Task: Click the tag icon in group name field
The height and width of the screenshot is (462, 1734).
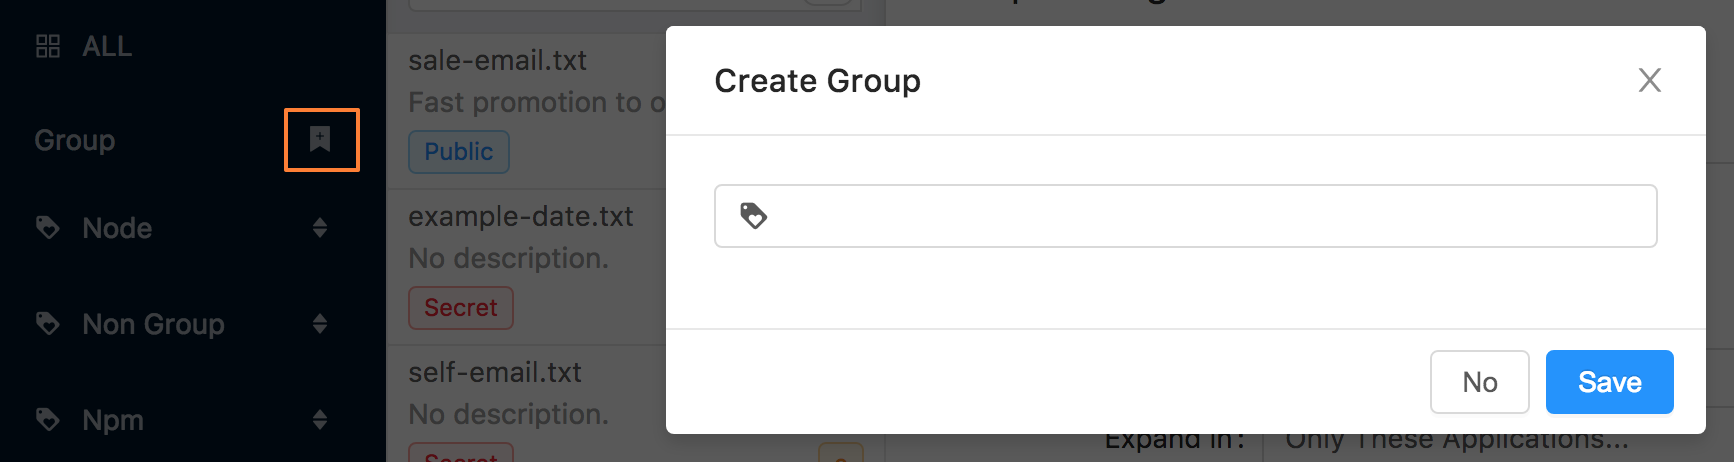Action: coord(753,215)
